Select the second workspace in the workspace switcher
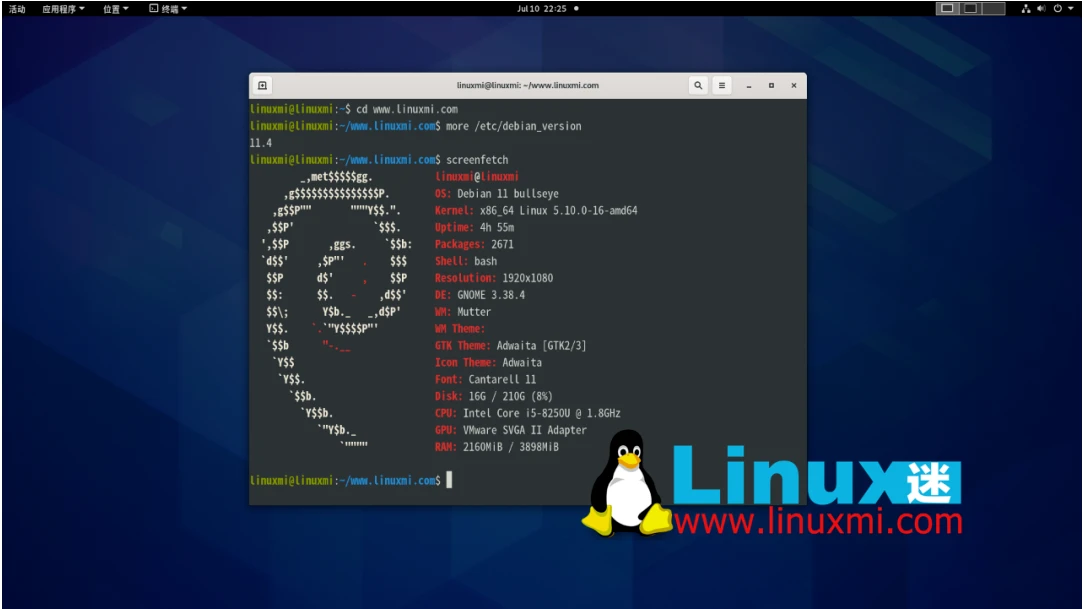 tap(972, 8)
